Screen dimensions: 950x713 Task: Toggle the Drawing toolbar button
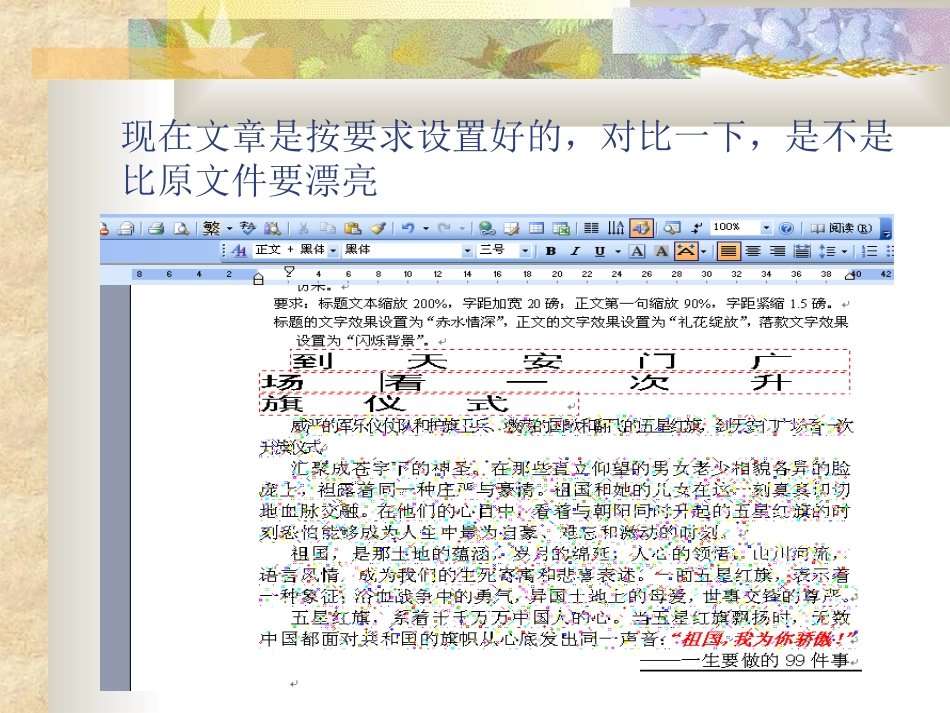[641, 228]
